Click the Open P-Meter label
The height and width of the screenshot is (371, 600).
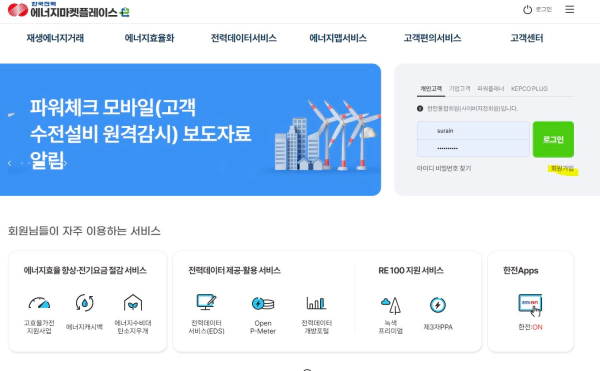[x=263, y=327]
